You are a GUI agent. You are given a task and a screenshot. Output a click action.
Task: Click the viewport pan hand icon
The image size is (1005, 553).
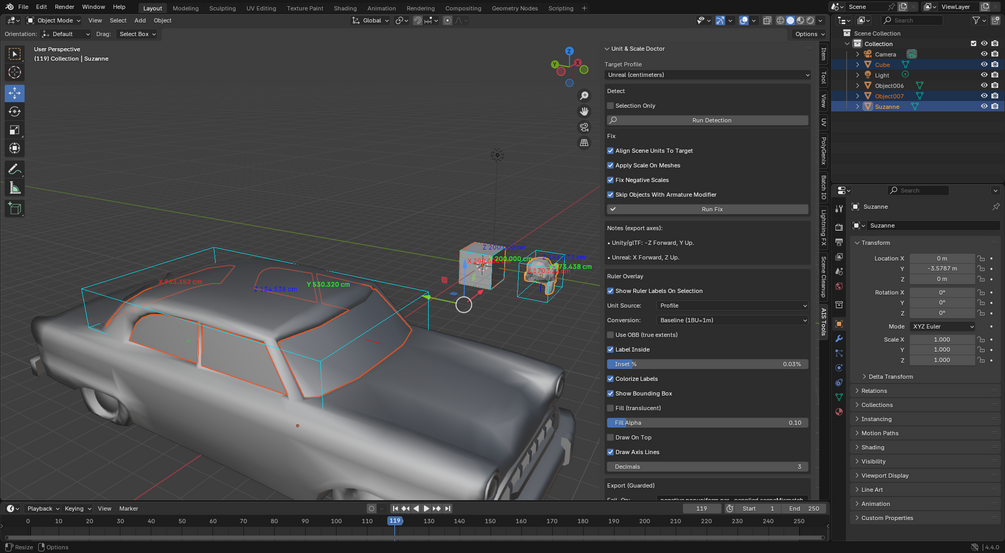pyautogui.click(x=584, y=111)
